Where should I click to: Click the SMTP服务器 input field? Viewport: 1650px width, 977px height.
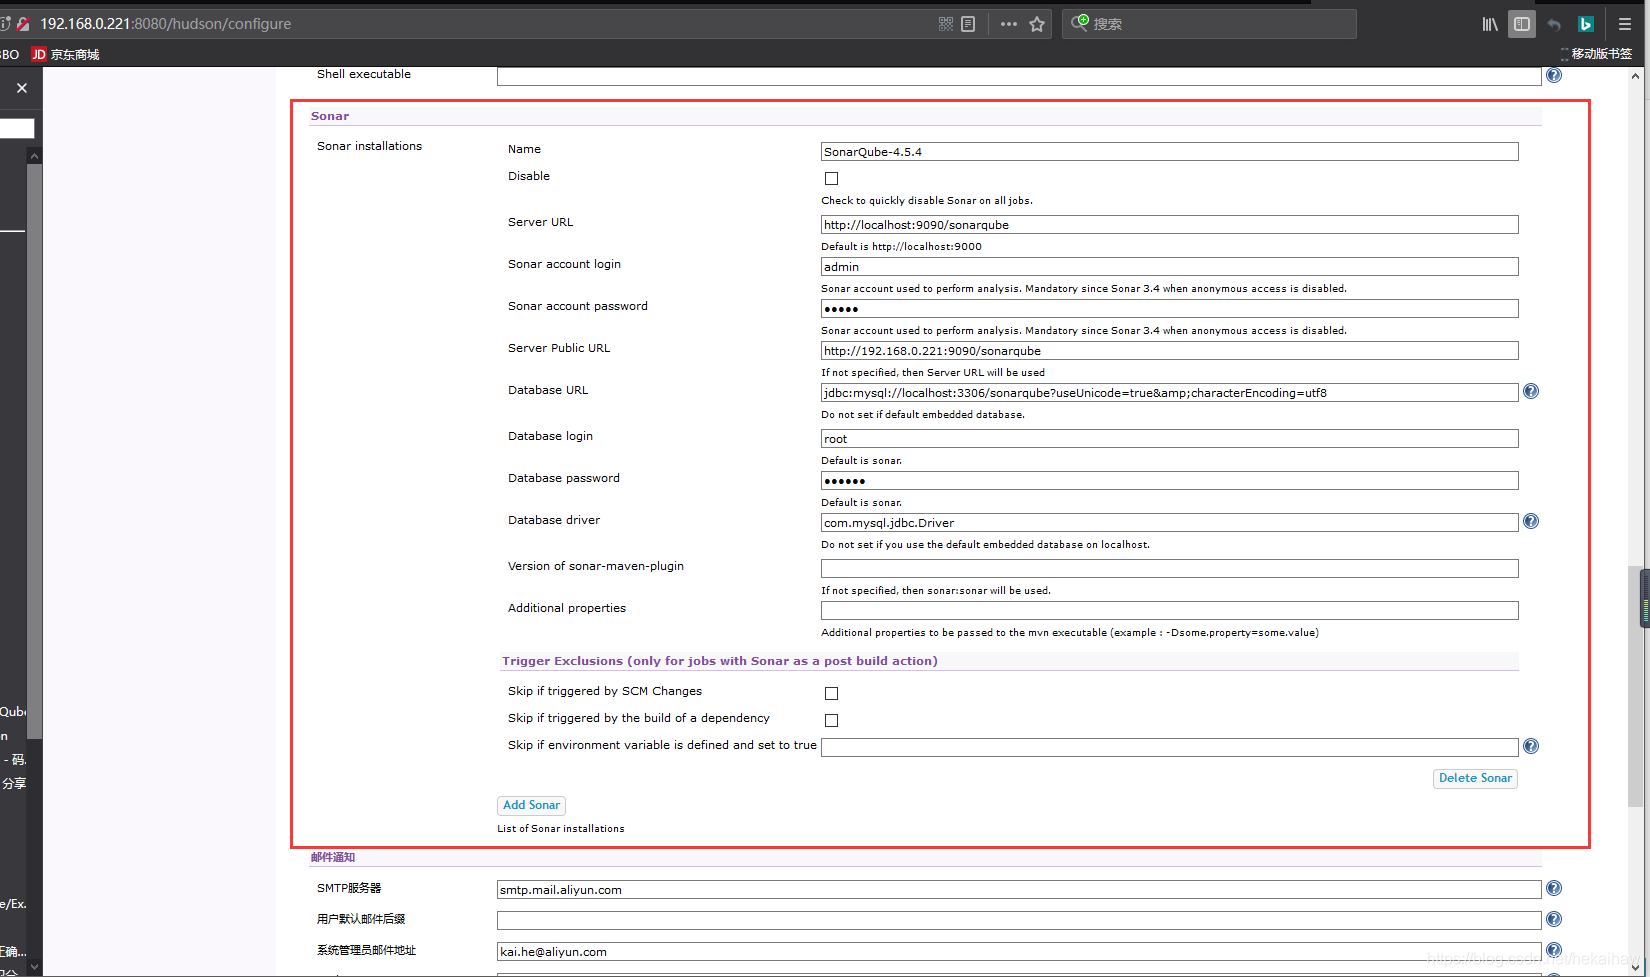click(x=1019, y=890)
